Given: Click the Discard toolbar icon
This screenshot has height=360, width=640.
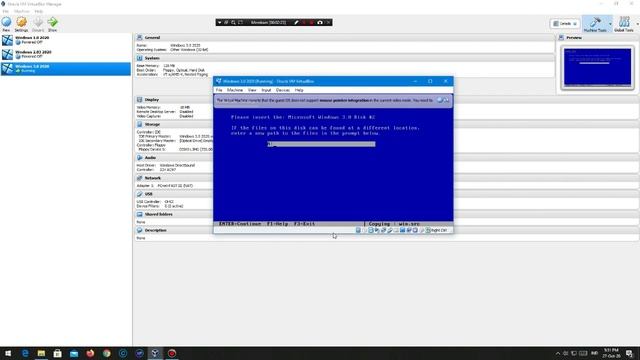Looking at the screenshot, I should [38, 24].
